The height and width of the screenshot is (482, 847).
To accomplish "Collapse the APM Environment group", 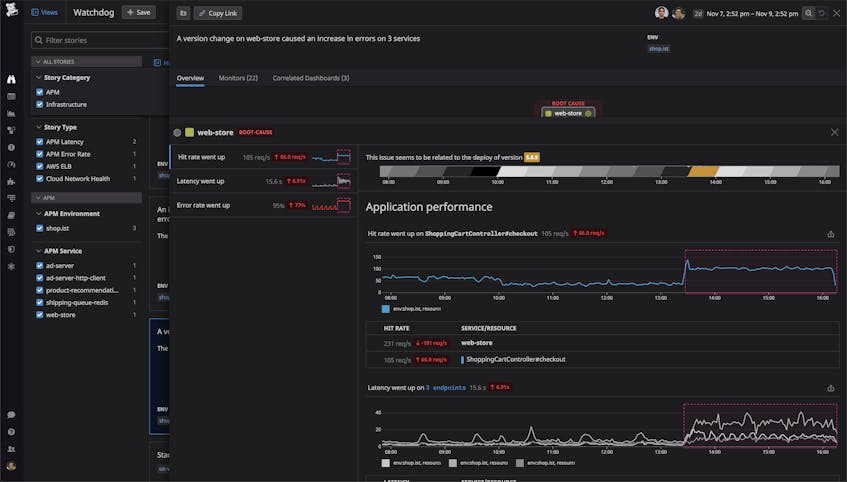I will [68, 214].
